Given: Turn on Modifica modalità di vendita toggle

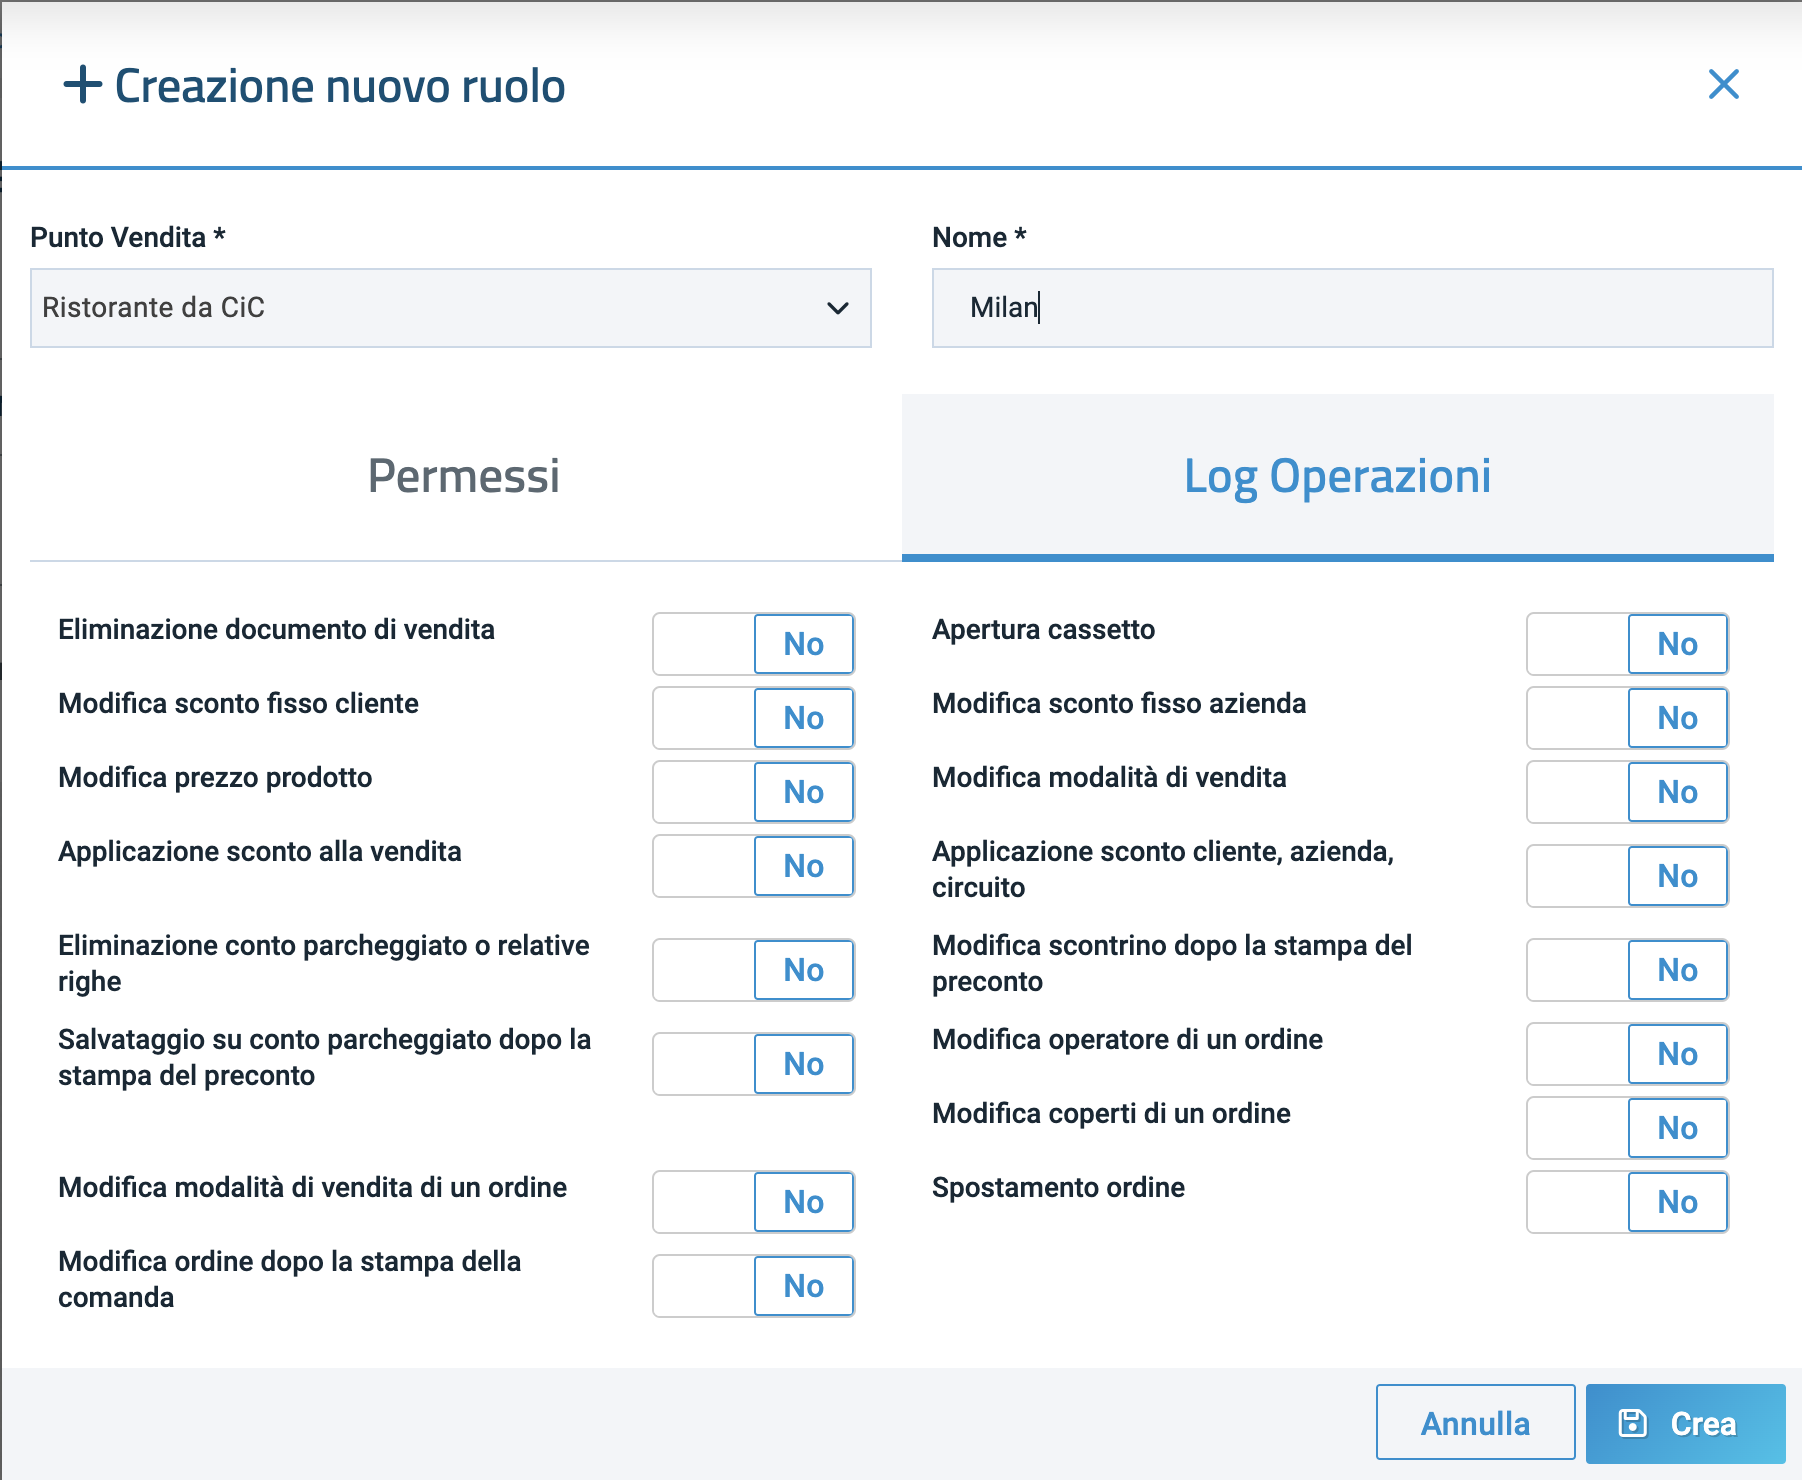Looking at the screenshot, I should (1627, 792).
